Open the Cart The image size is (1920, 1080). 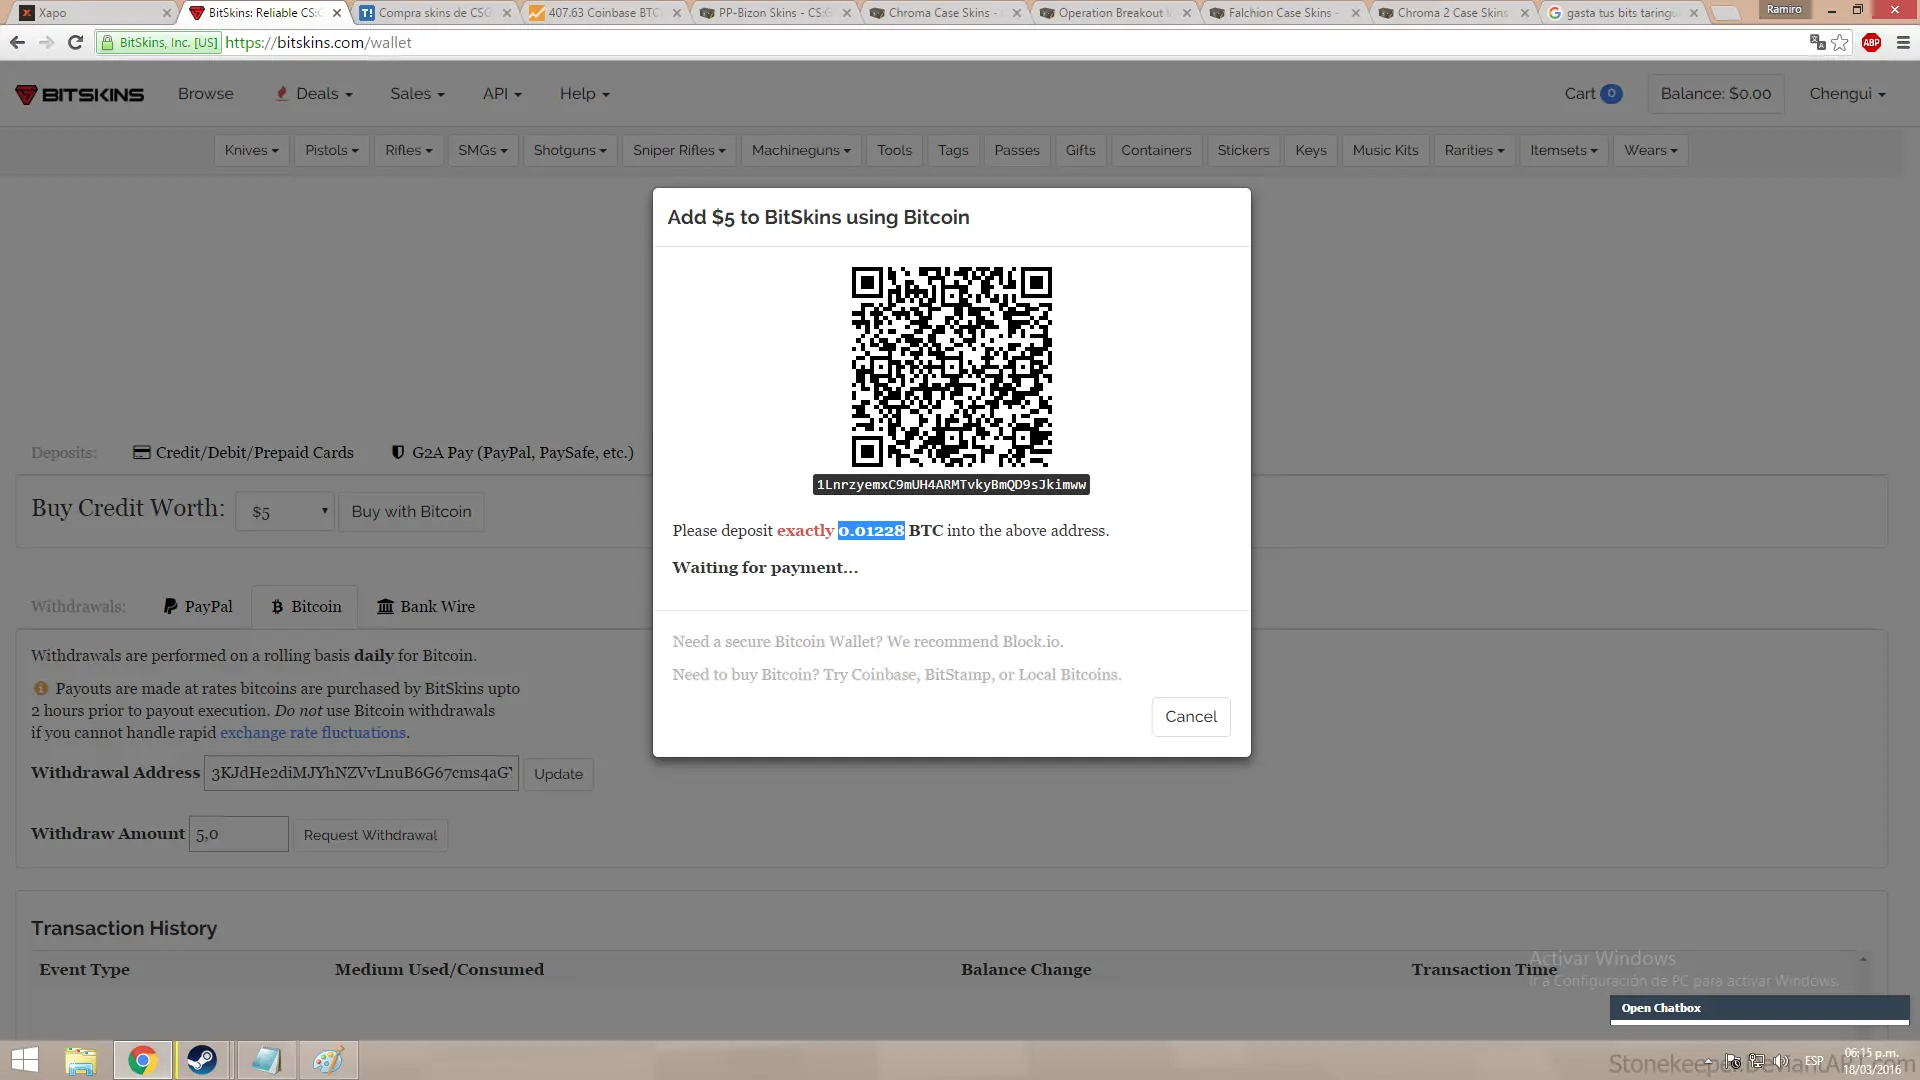(1593, 94)
